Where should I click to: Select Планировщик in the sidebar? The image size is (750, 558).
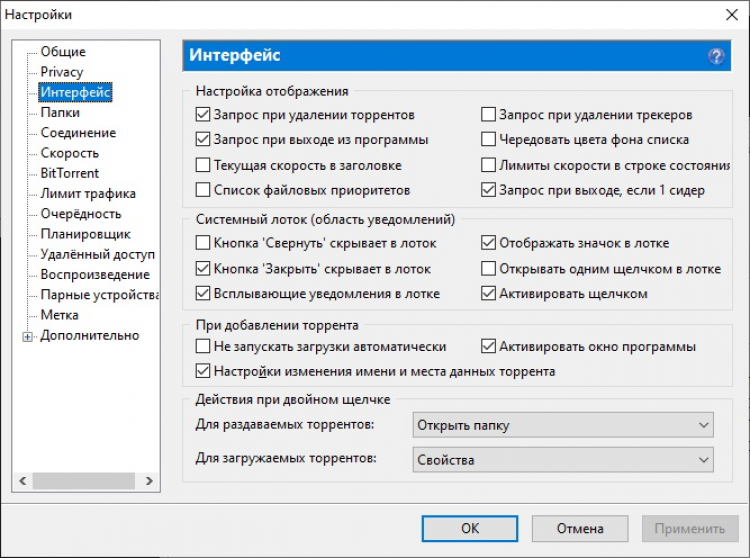[85, 234]
